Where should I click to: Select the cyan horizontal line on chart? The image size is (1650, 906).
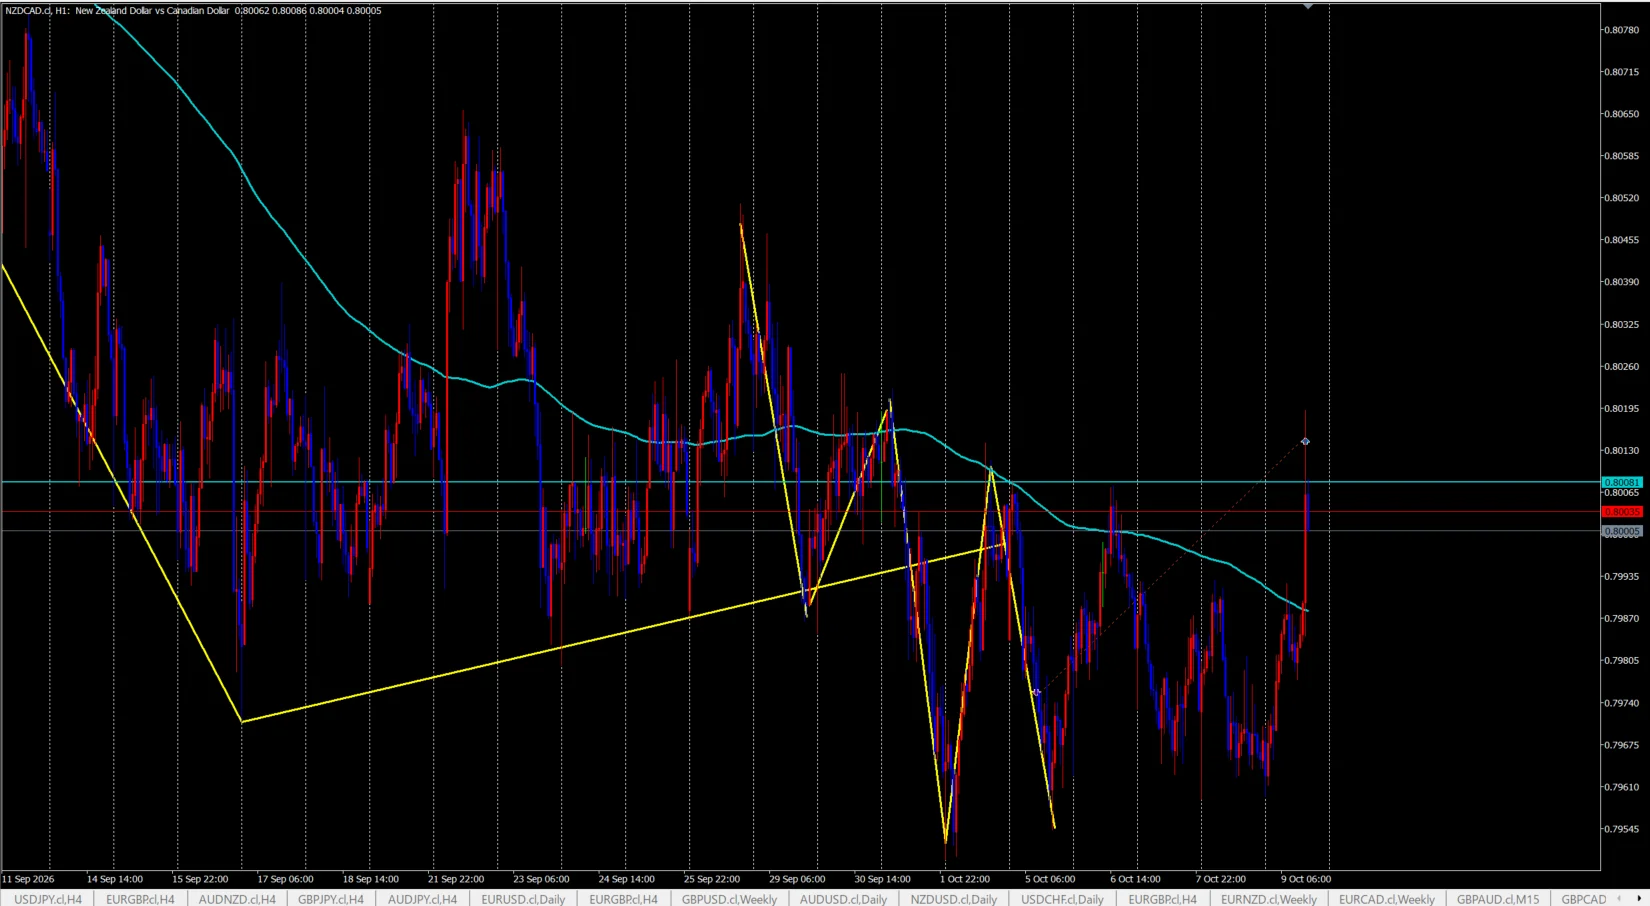(x=800, y=482)
